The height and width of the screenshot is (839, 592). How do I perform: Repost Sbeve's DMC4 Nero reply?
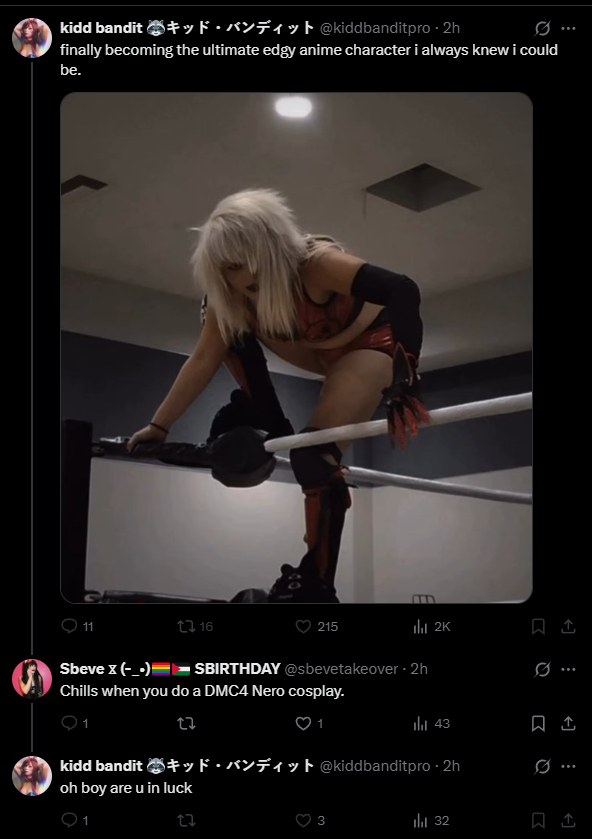point(186,723)
